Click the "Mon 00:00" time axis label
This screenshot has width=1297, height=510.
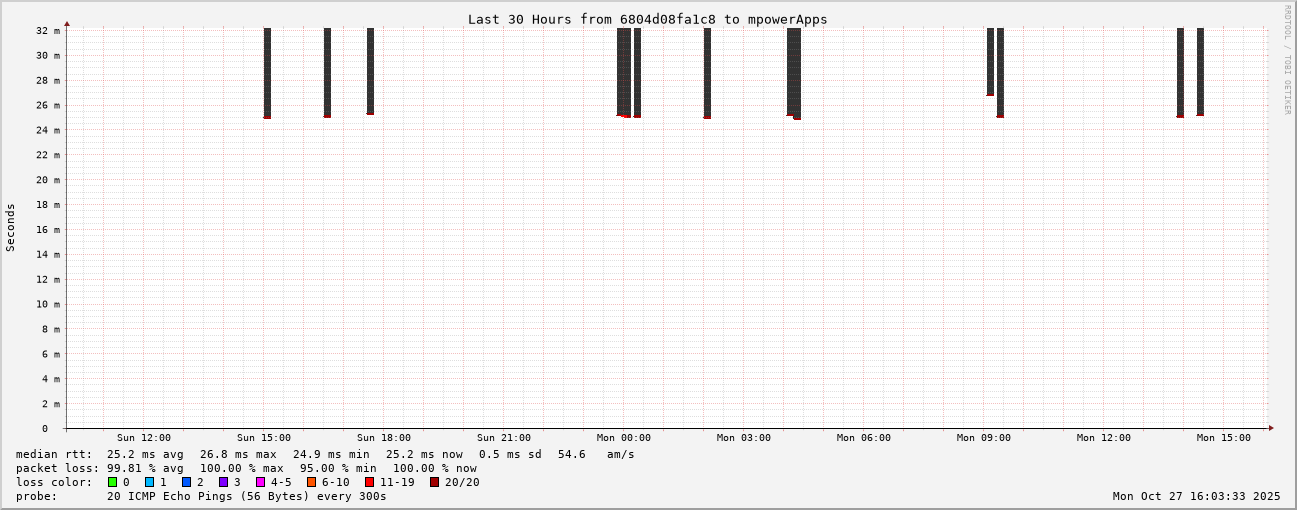click(623, 438)
